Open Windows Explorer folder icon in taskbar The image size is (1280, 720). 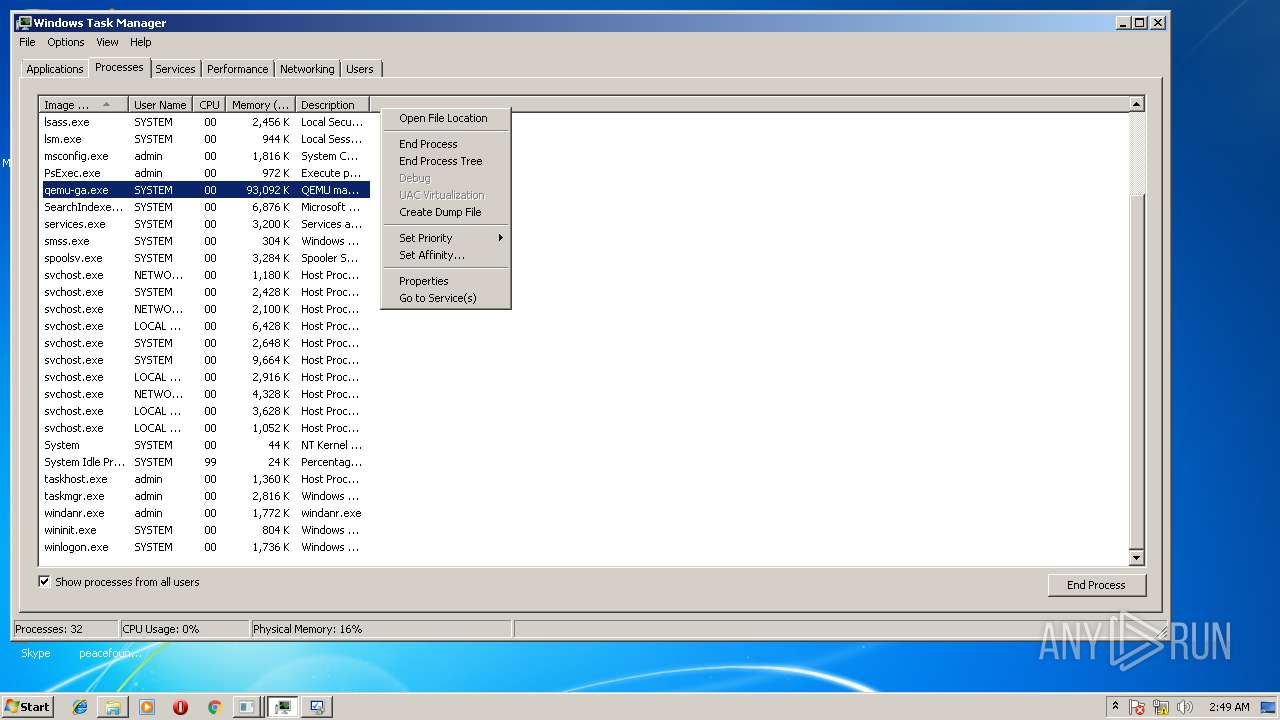pyautogui.click(x=113, y=707)
